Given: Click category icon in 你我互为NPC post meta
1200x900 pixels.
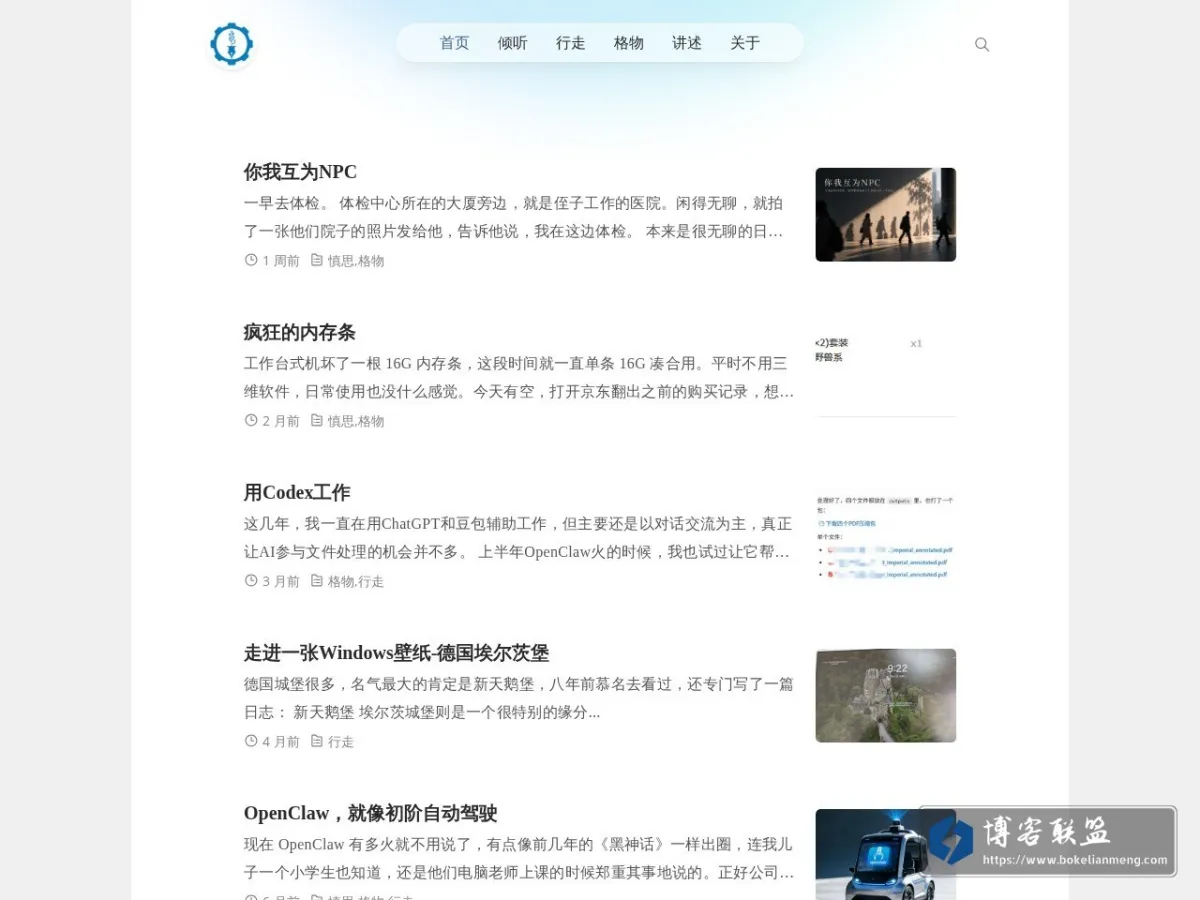Looking at the screenshot, I should point(316,260).
